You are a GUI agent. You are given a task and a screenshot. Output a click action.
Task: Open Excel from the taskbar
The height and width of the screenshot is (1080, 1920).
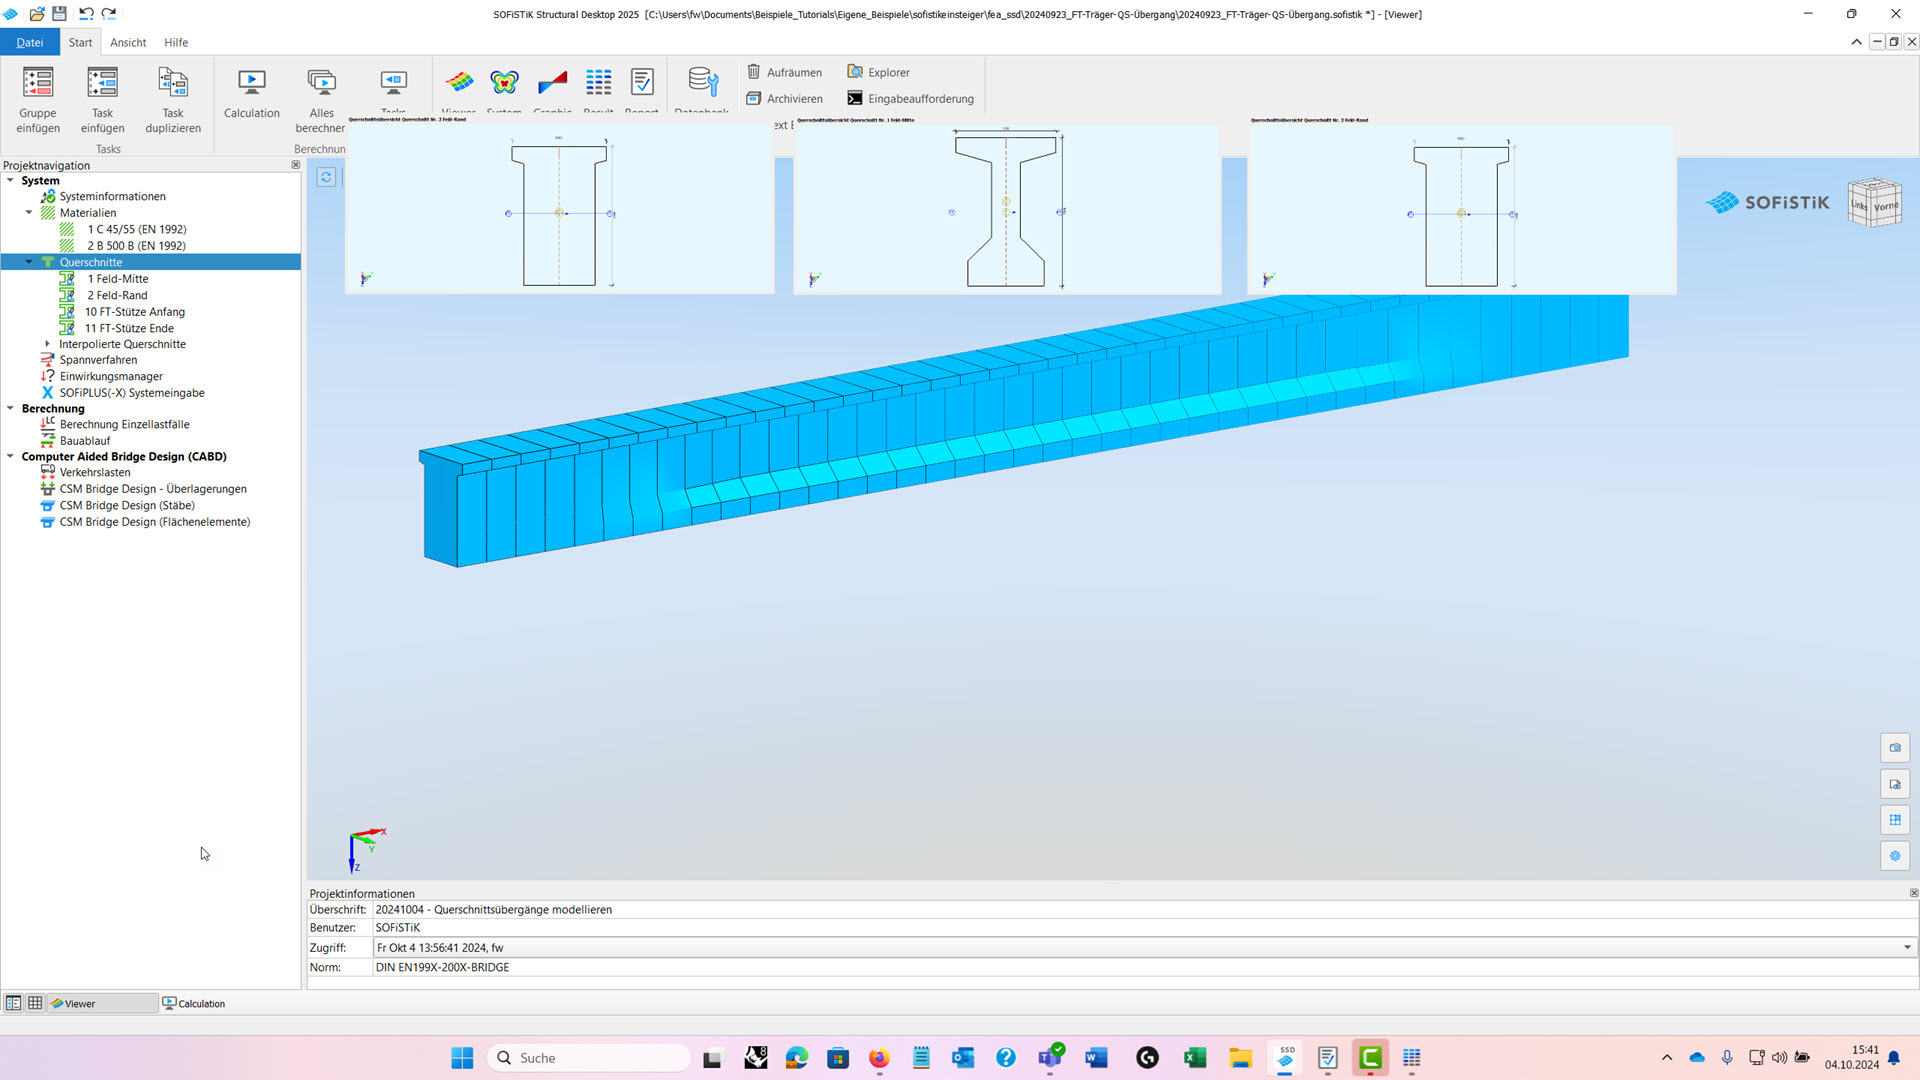pyautogui.click(x=1194, y=1058)
